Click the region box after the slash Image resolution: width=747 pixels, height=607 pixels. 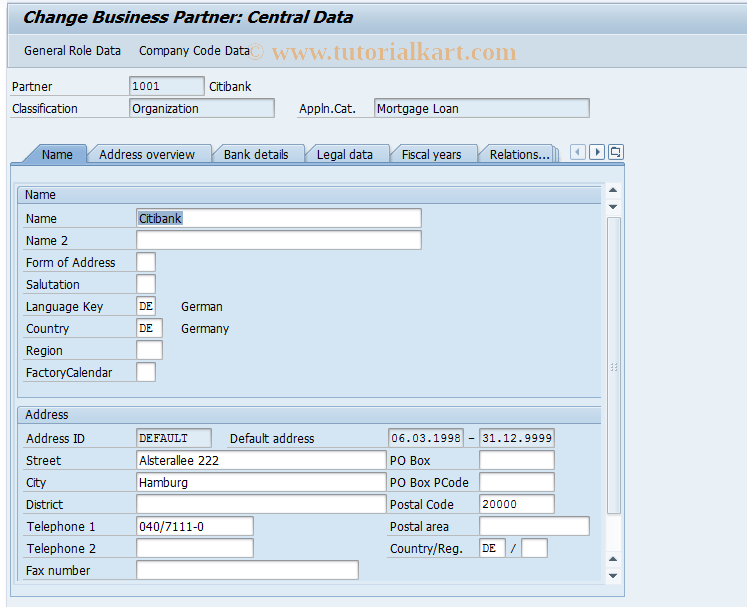[x=534, y=548]
